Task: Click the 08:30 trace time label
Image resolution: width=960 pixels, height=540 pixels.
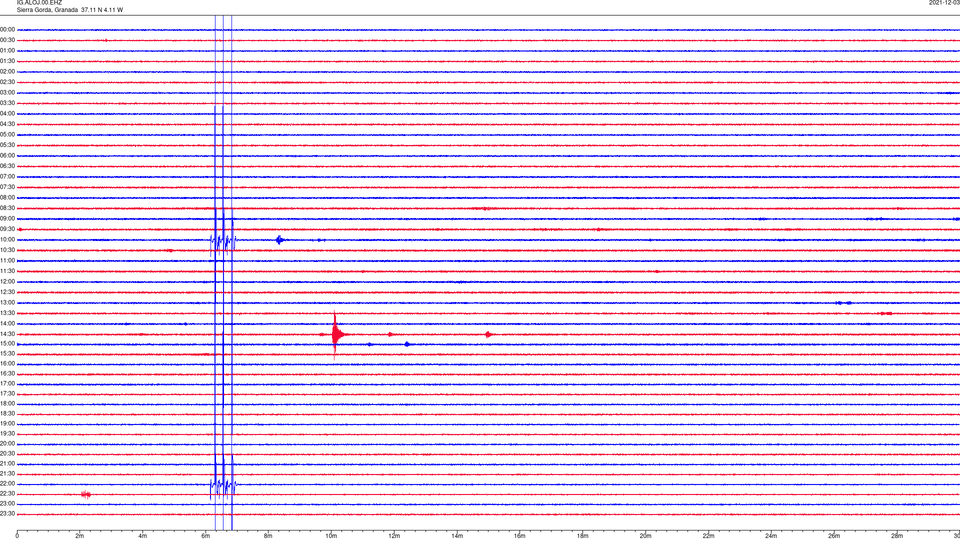Action: [7, 208]
